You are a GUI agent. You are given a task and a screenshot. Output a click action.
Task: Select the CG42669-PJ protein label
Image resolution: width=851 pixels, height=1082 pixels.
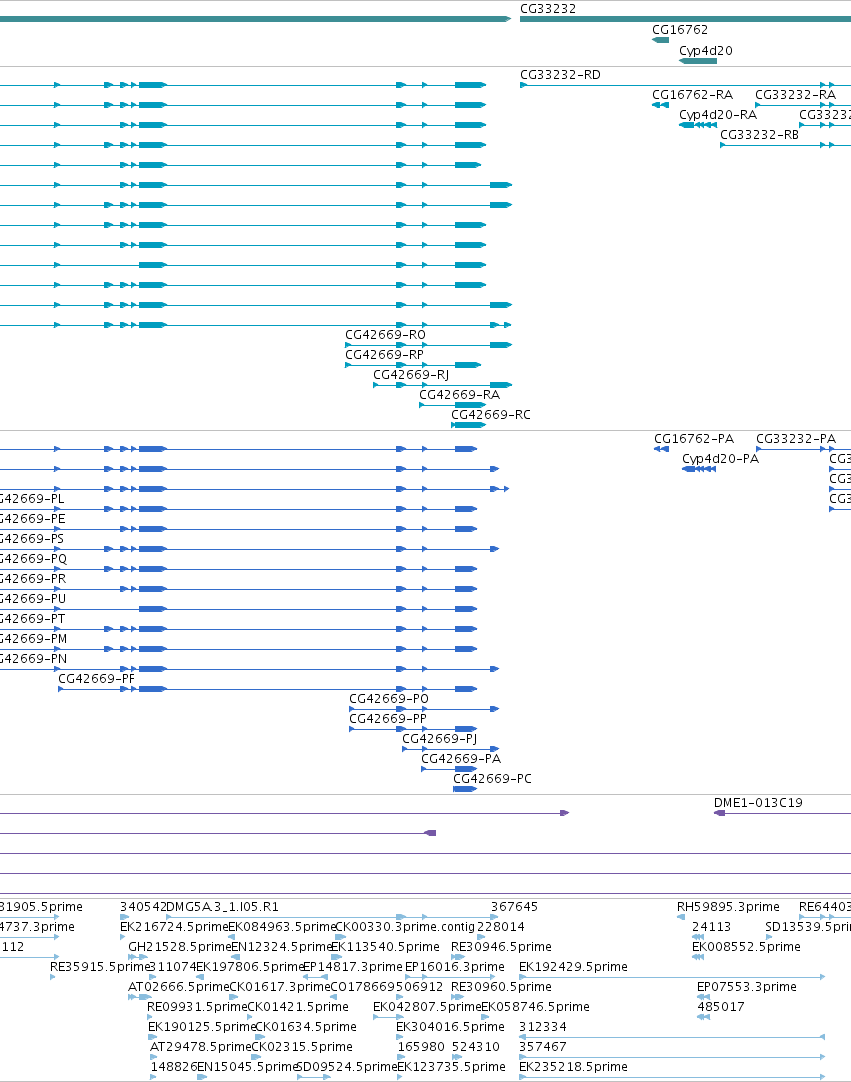[440, 739]
